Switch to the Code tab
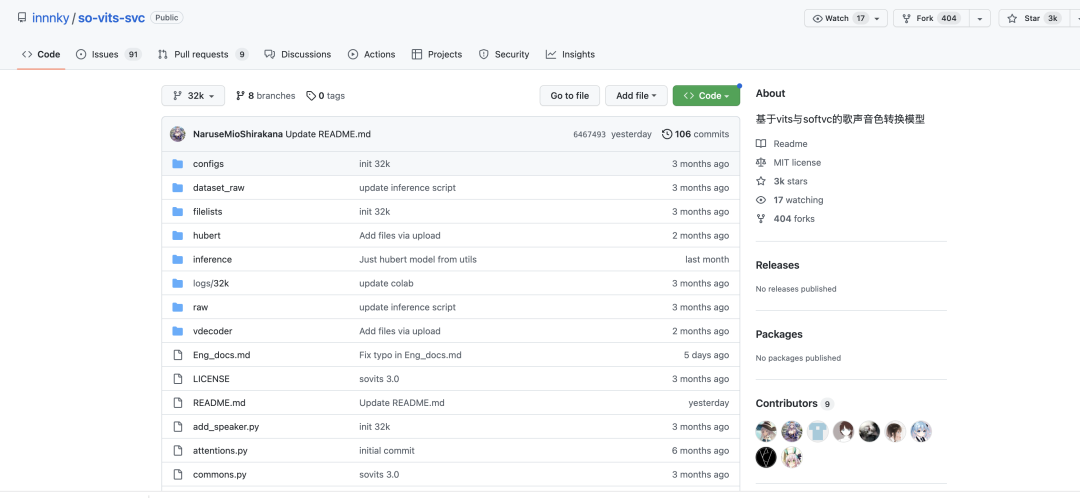1080x498 pixels. coord(41,54)
